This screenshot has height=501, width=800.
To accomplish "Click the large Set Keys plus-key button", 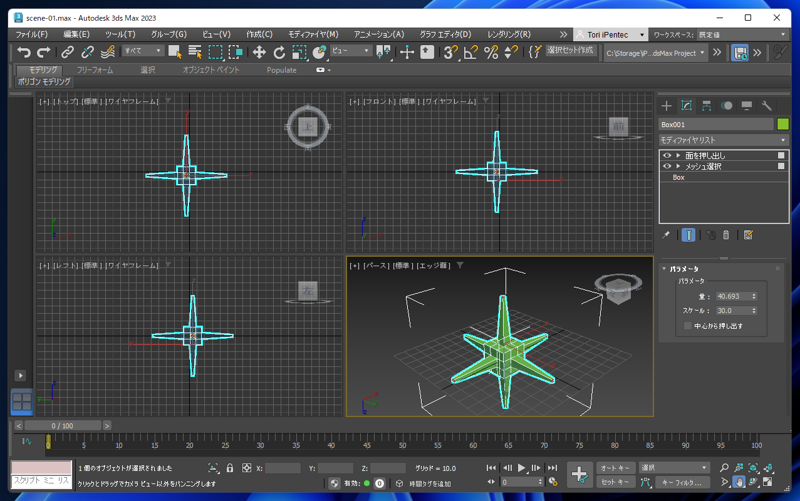I will coord(580,475).
